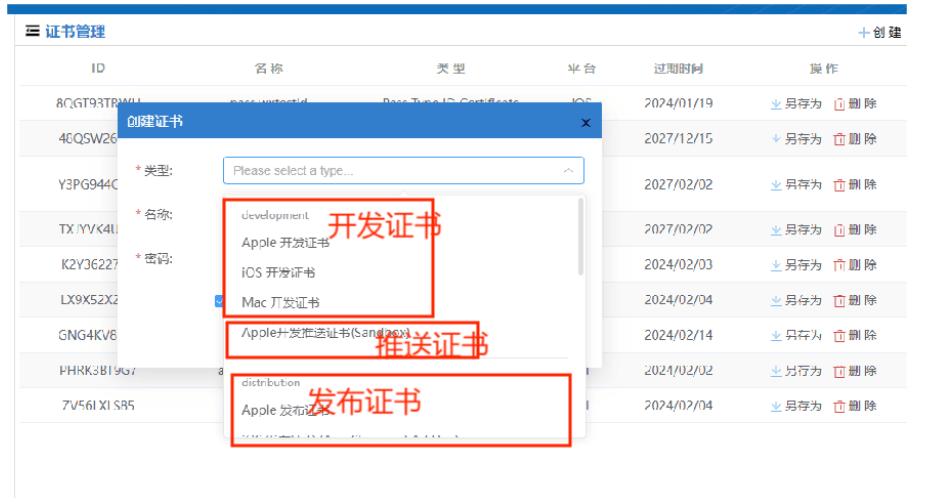Image resolution: width=944 pixels, height=498 pixels.
Task: Click the 平台 column header
Action: click(582, 68)
